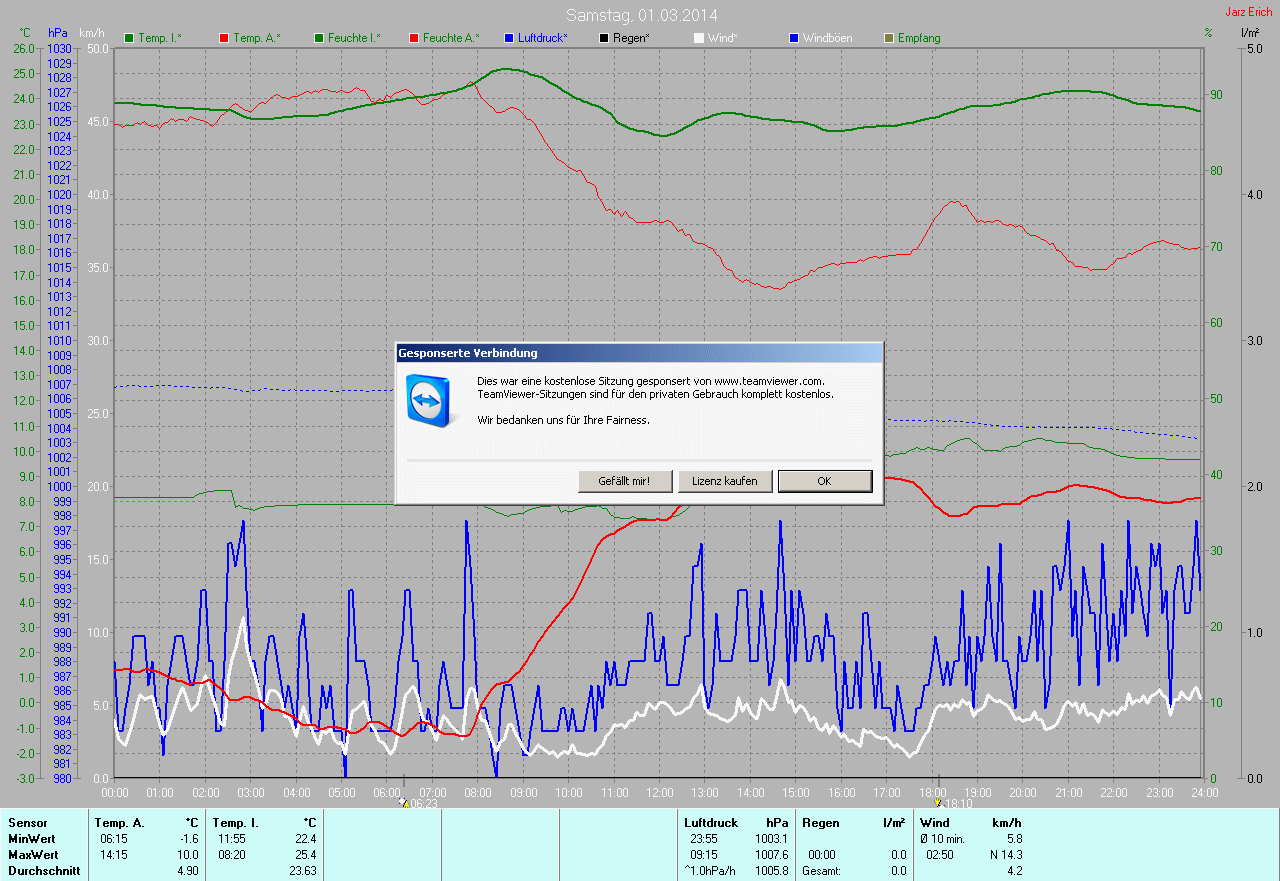The image size is (1280, 881).
Task: Toggle the Windböen legend label
Action: point(829,38)
